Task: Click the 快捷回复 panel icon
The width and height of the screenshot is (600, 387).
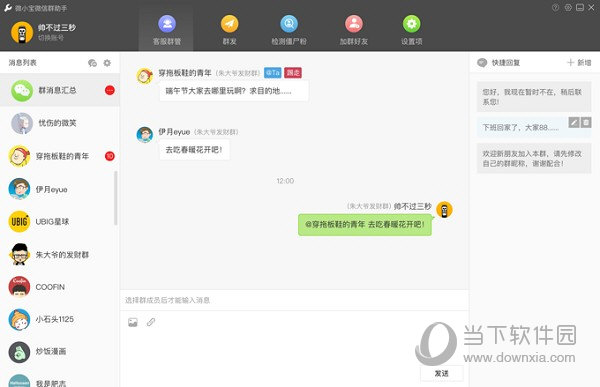Action: click(x=482, y=63)
